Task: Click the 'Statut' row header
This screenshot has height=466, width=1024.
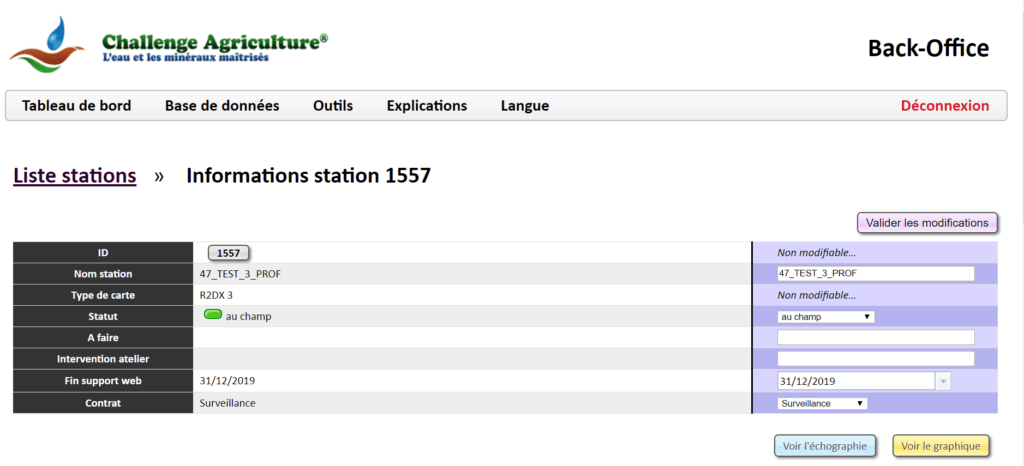Action: [x=103, y=317]
